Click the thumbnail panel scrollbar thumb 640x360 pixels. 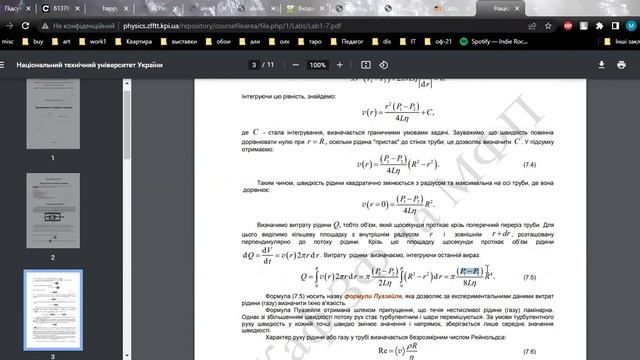pyautogui.click(x=127, y=124)
